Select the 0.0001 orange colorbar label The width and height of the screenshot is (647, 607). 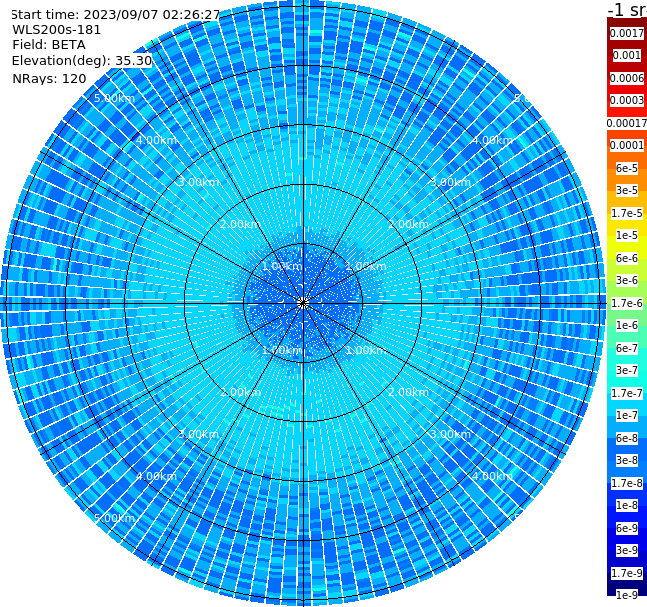pos(627,145)
